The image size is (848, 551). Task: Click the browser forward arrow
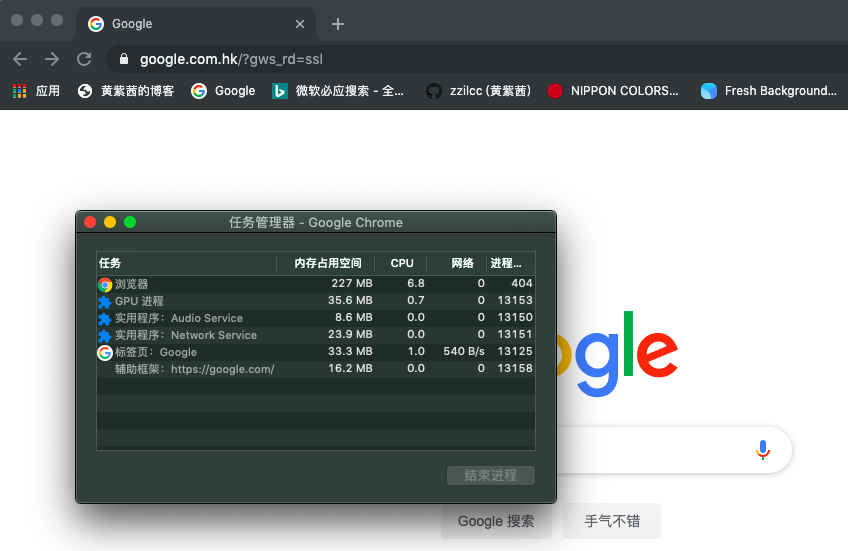52,59
